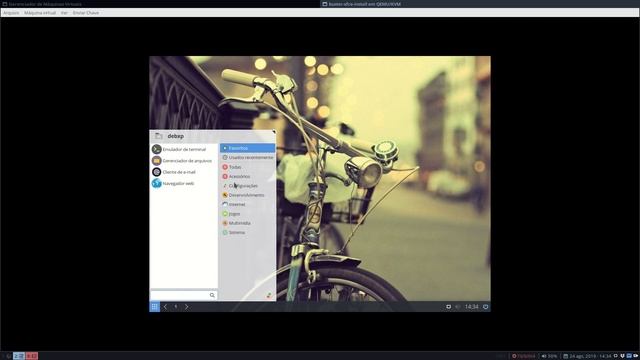640x360 pixels.
Task: Click the red host status indicator
Action: pyautogui.click(x=524, y=356)
